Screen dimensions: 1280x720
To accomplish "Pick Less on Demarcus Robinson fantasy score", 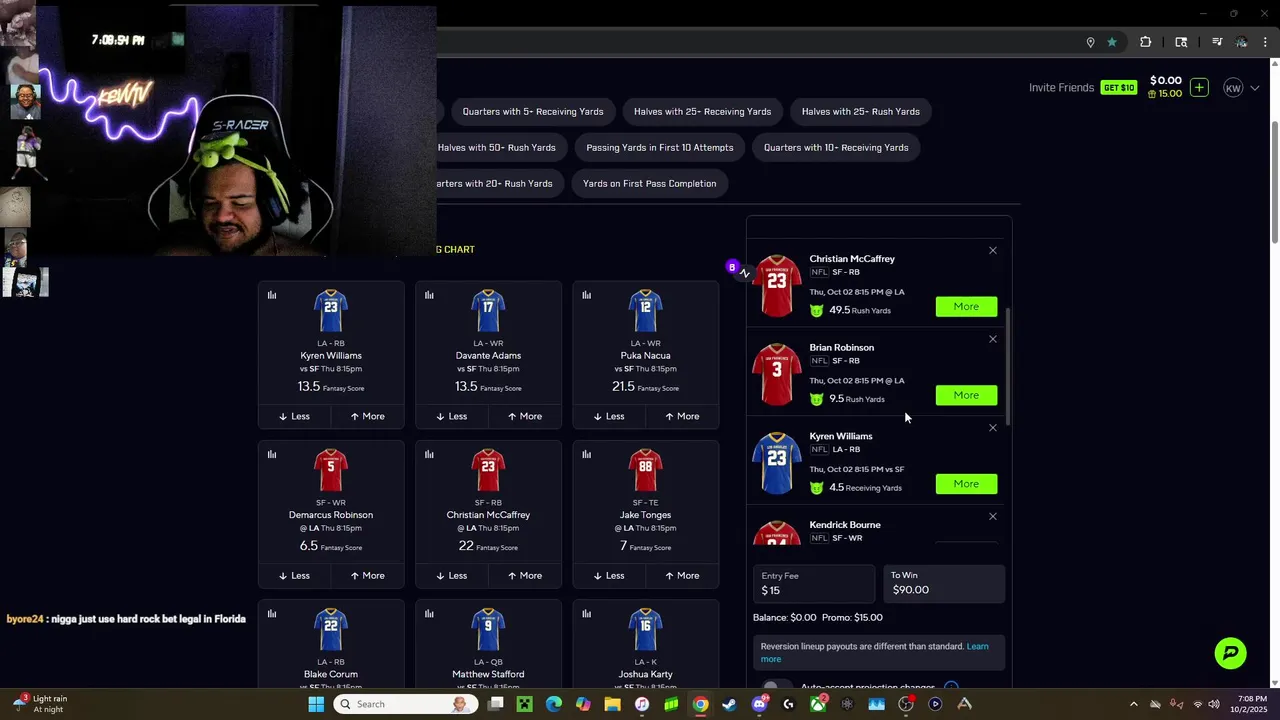I will pos(294,575).
